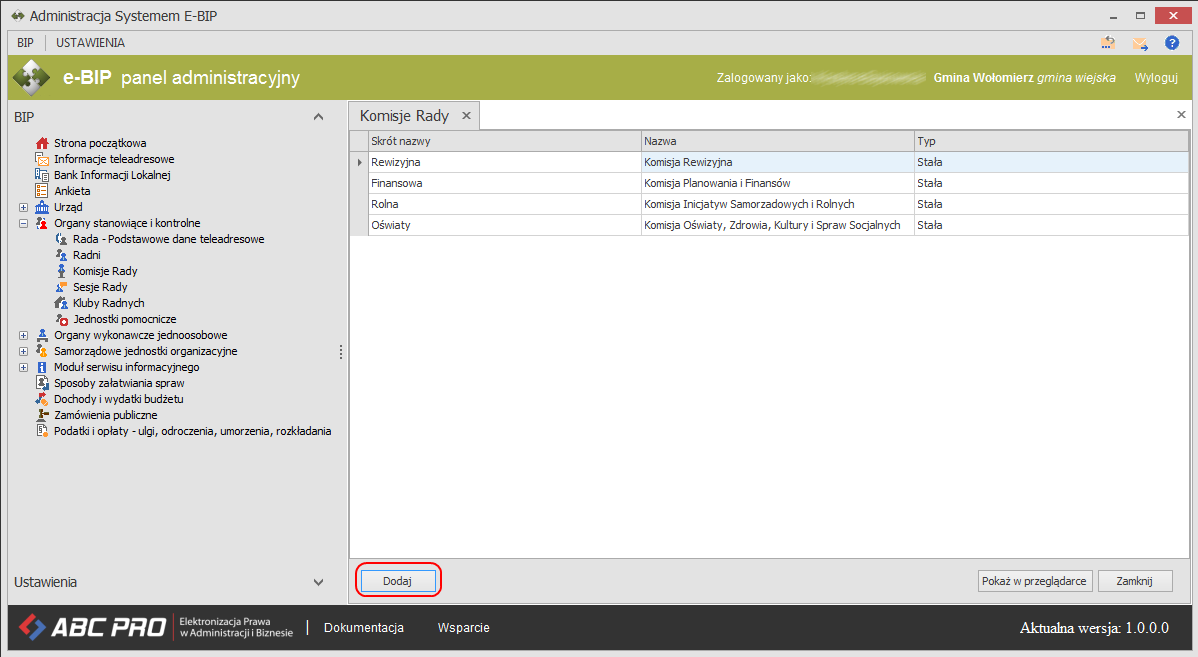Expand the Urząd tree node
This screenshot has width=1198, height=657.
[24, 207]
